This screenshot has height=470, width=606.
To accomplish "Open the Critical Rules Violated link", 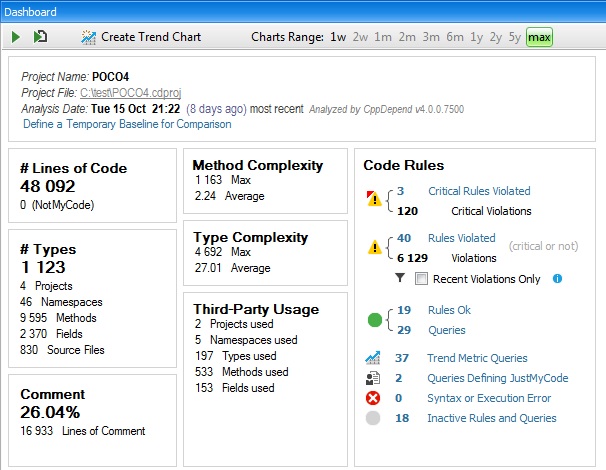I will tap(479, 191).
